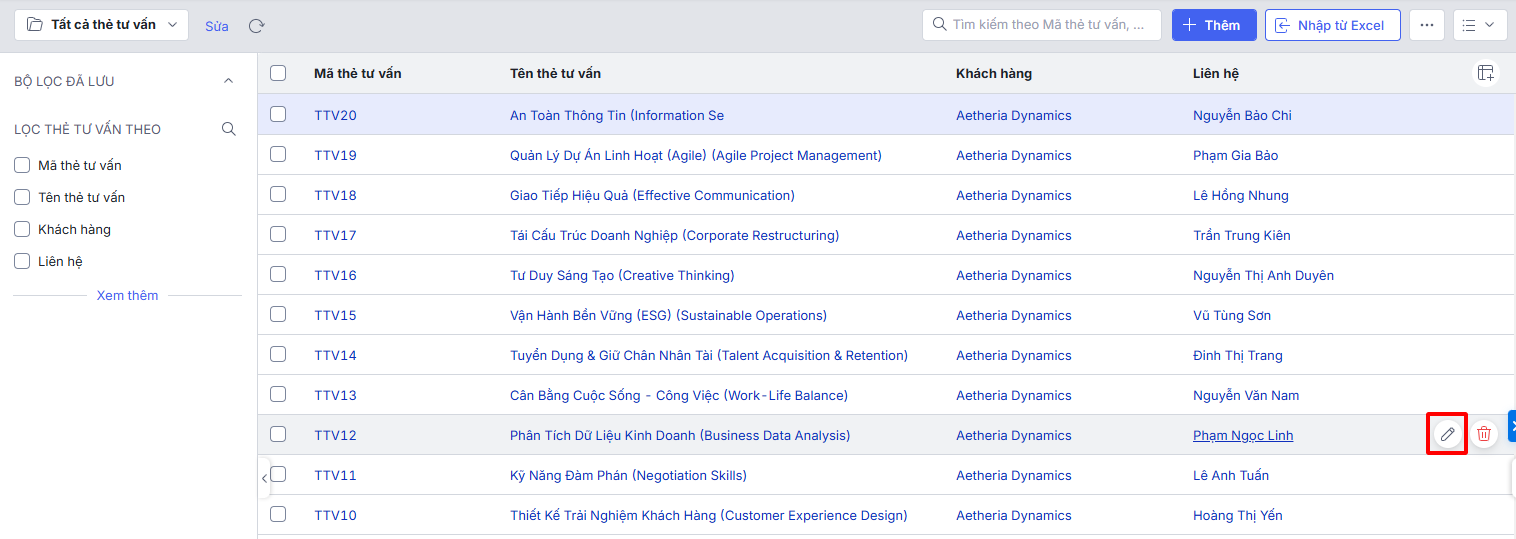Expand more filters via Xem thêm

pos(127,295)
